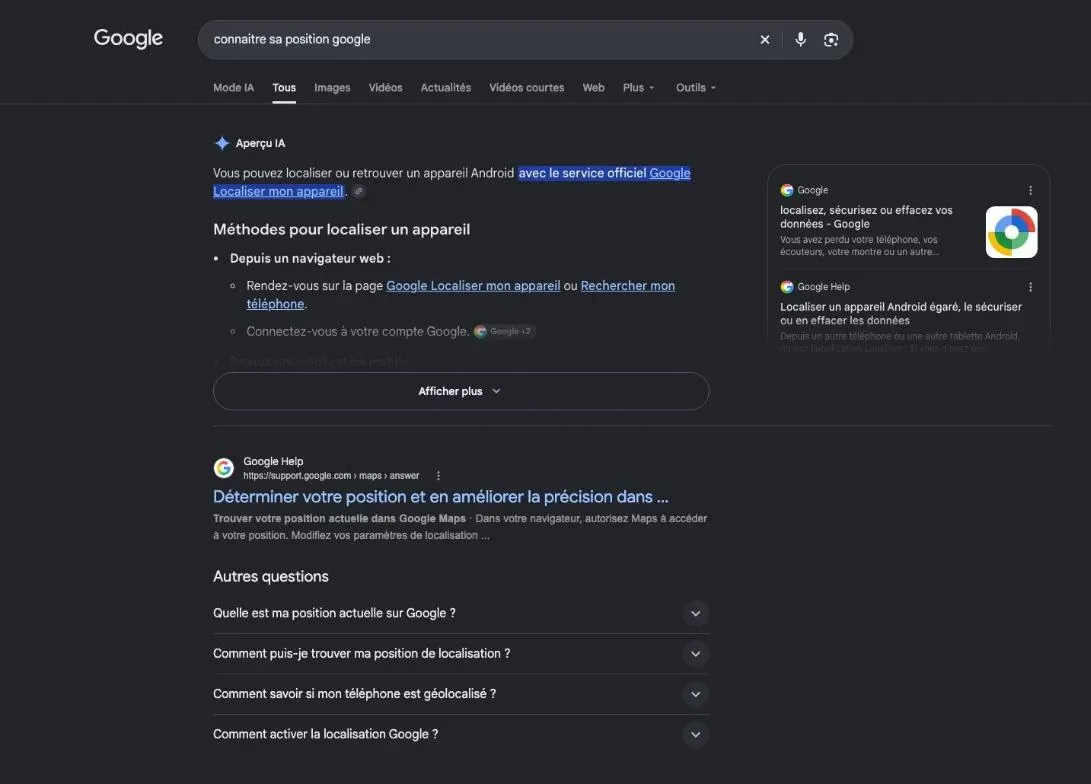Click the Google Help result favicon
Viewport: 1091px width, 784px height.
[x=223, y=467]
